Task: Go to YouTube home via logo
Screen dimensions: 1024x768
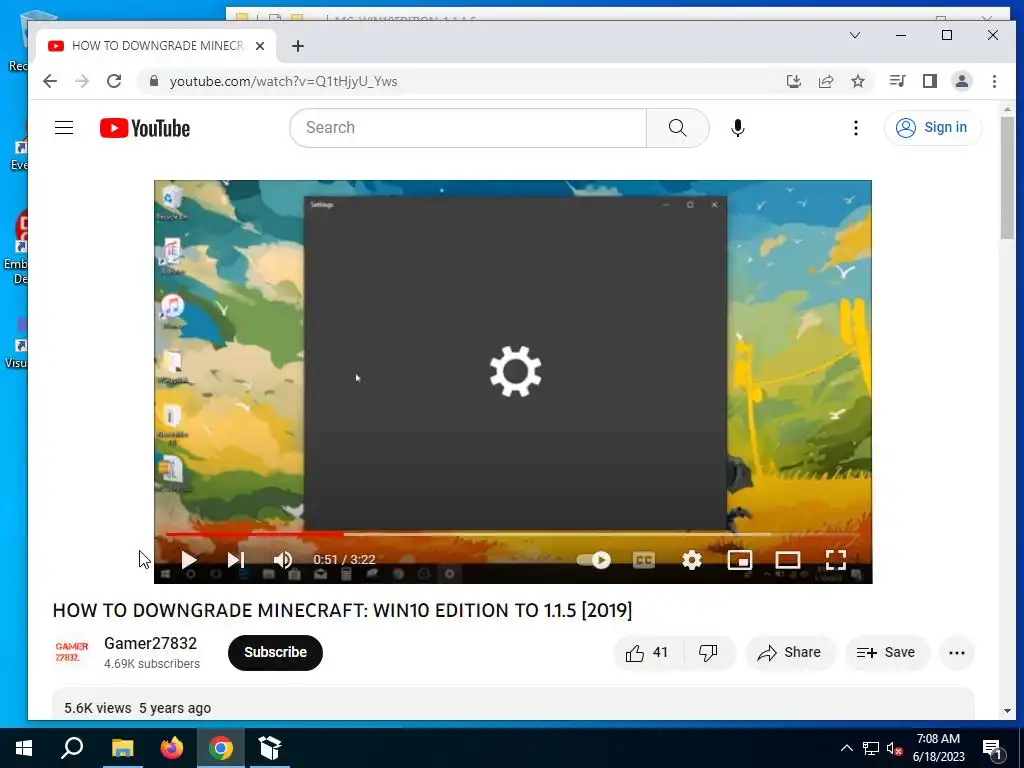Action: [145, 128]
